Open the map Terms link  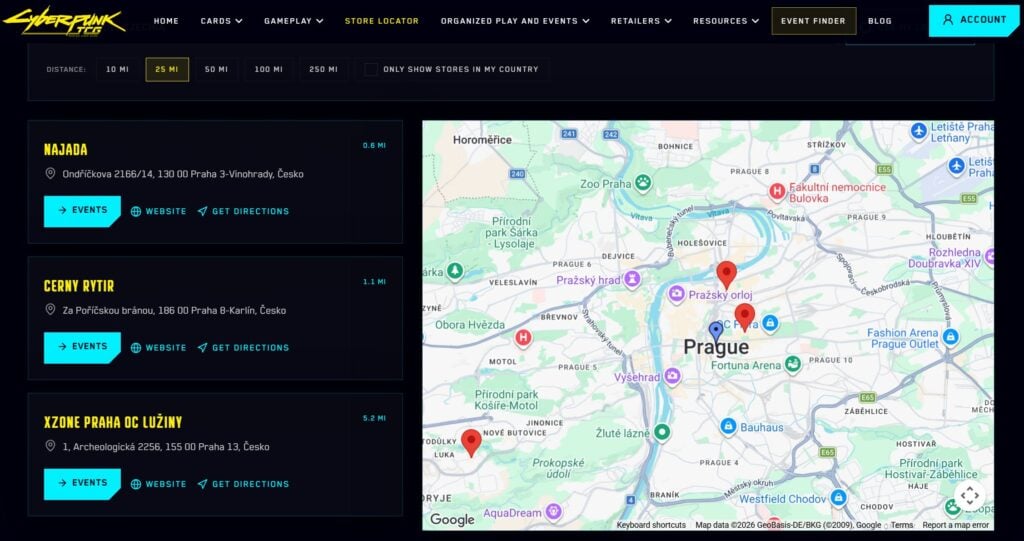pyautogui.click(x=902, y=525)
